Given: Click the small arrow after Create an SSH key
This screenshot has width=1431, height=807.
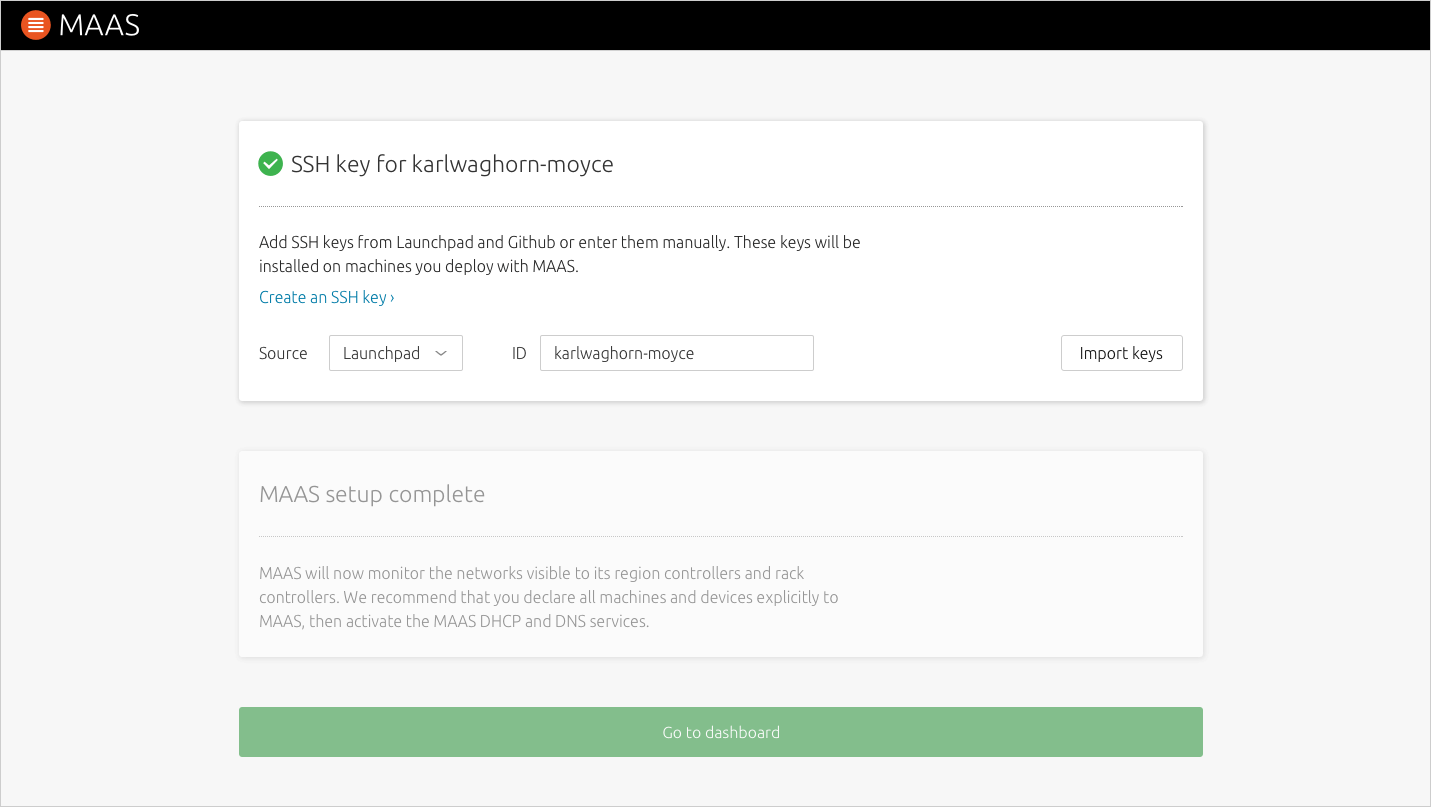Looking at the screenshot, I should [x=392, y=298].
